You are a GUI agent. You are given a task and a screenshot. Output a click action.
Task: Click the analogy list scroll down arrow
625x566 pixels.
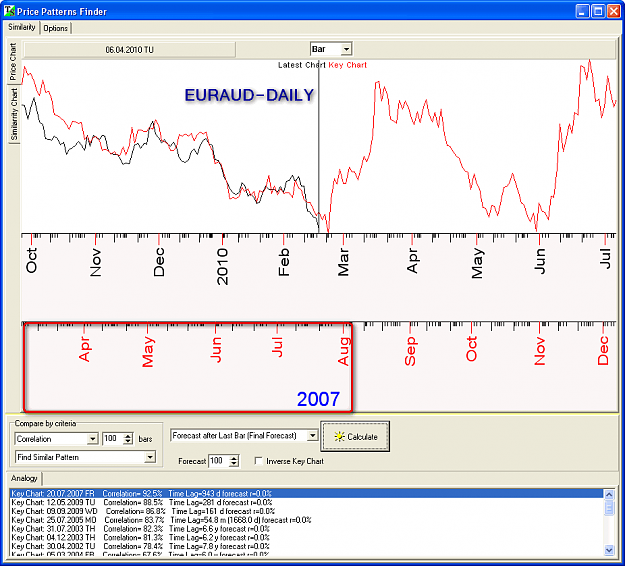coord(609,550)
